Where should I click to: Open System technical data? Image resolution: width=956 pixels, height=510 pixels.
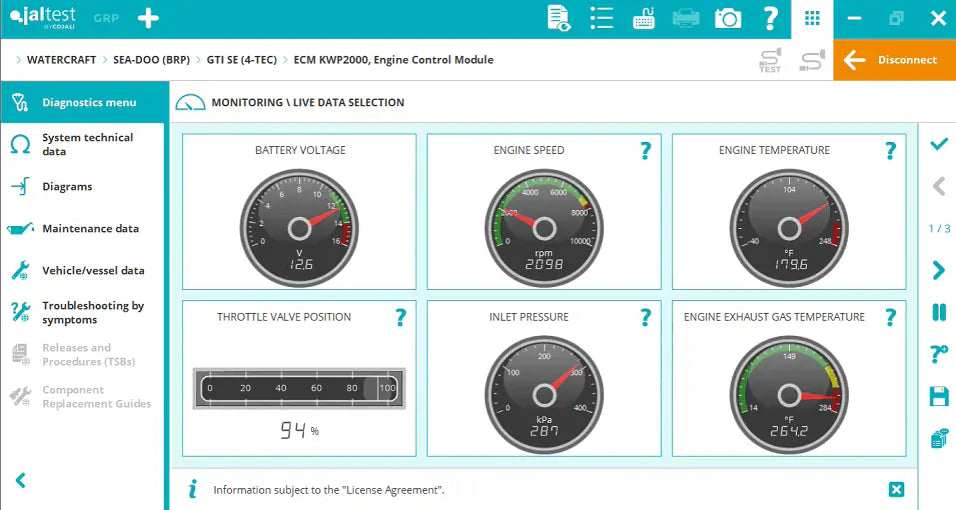click(82, 145)
